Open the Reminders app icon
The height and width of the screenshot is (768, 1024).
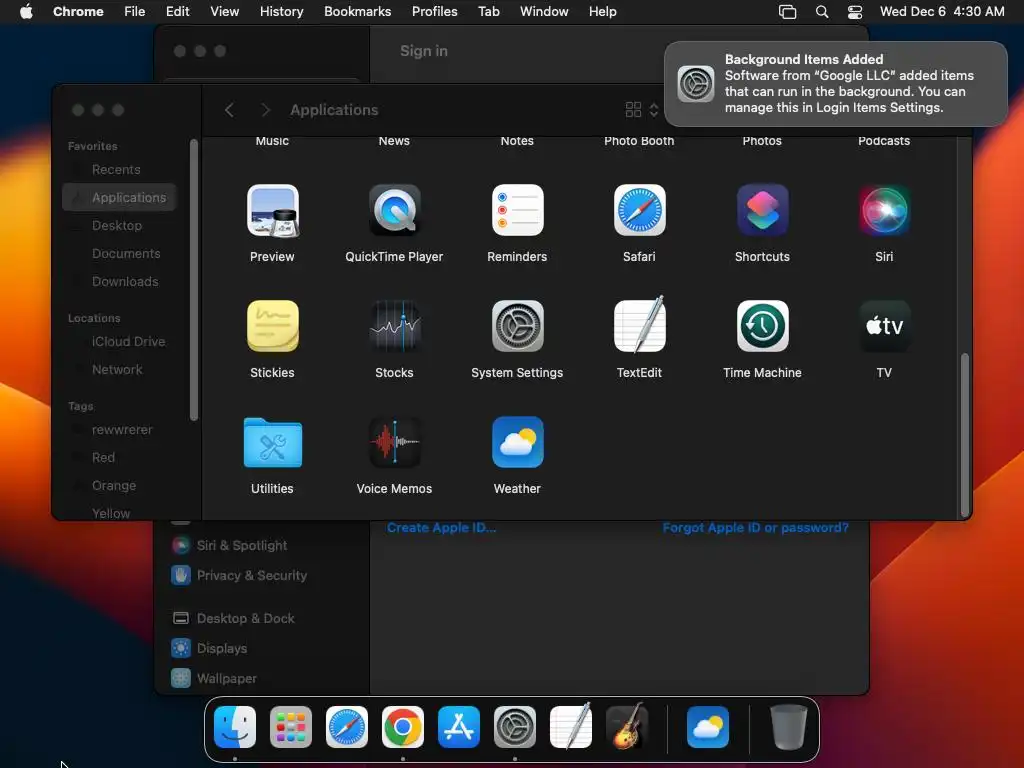click(x=517, y=210)
